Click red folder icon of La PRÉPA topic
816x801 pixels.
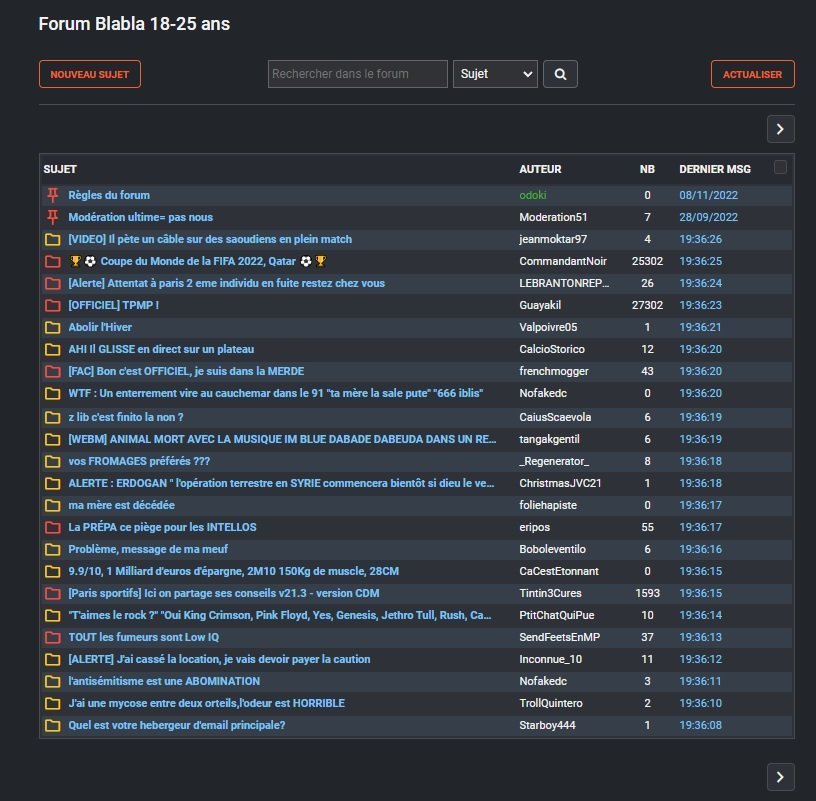[x=53, y=527]
